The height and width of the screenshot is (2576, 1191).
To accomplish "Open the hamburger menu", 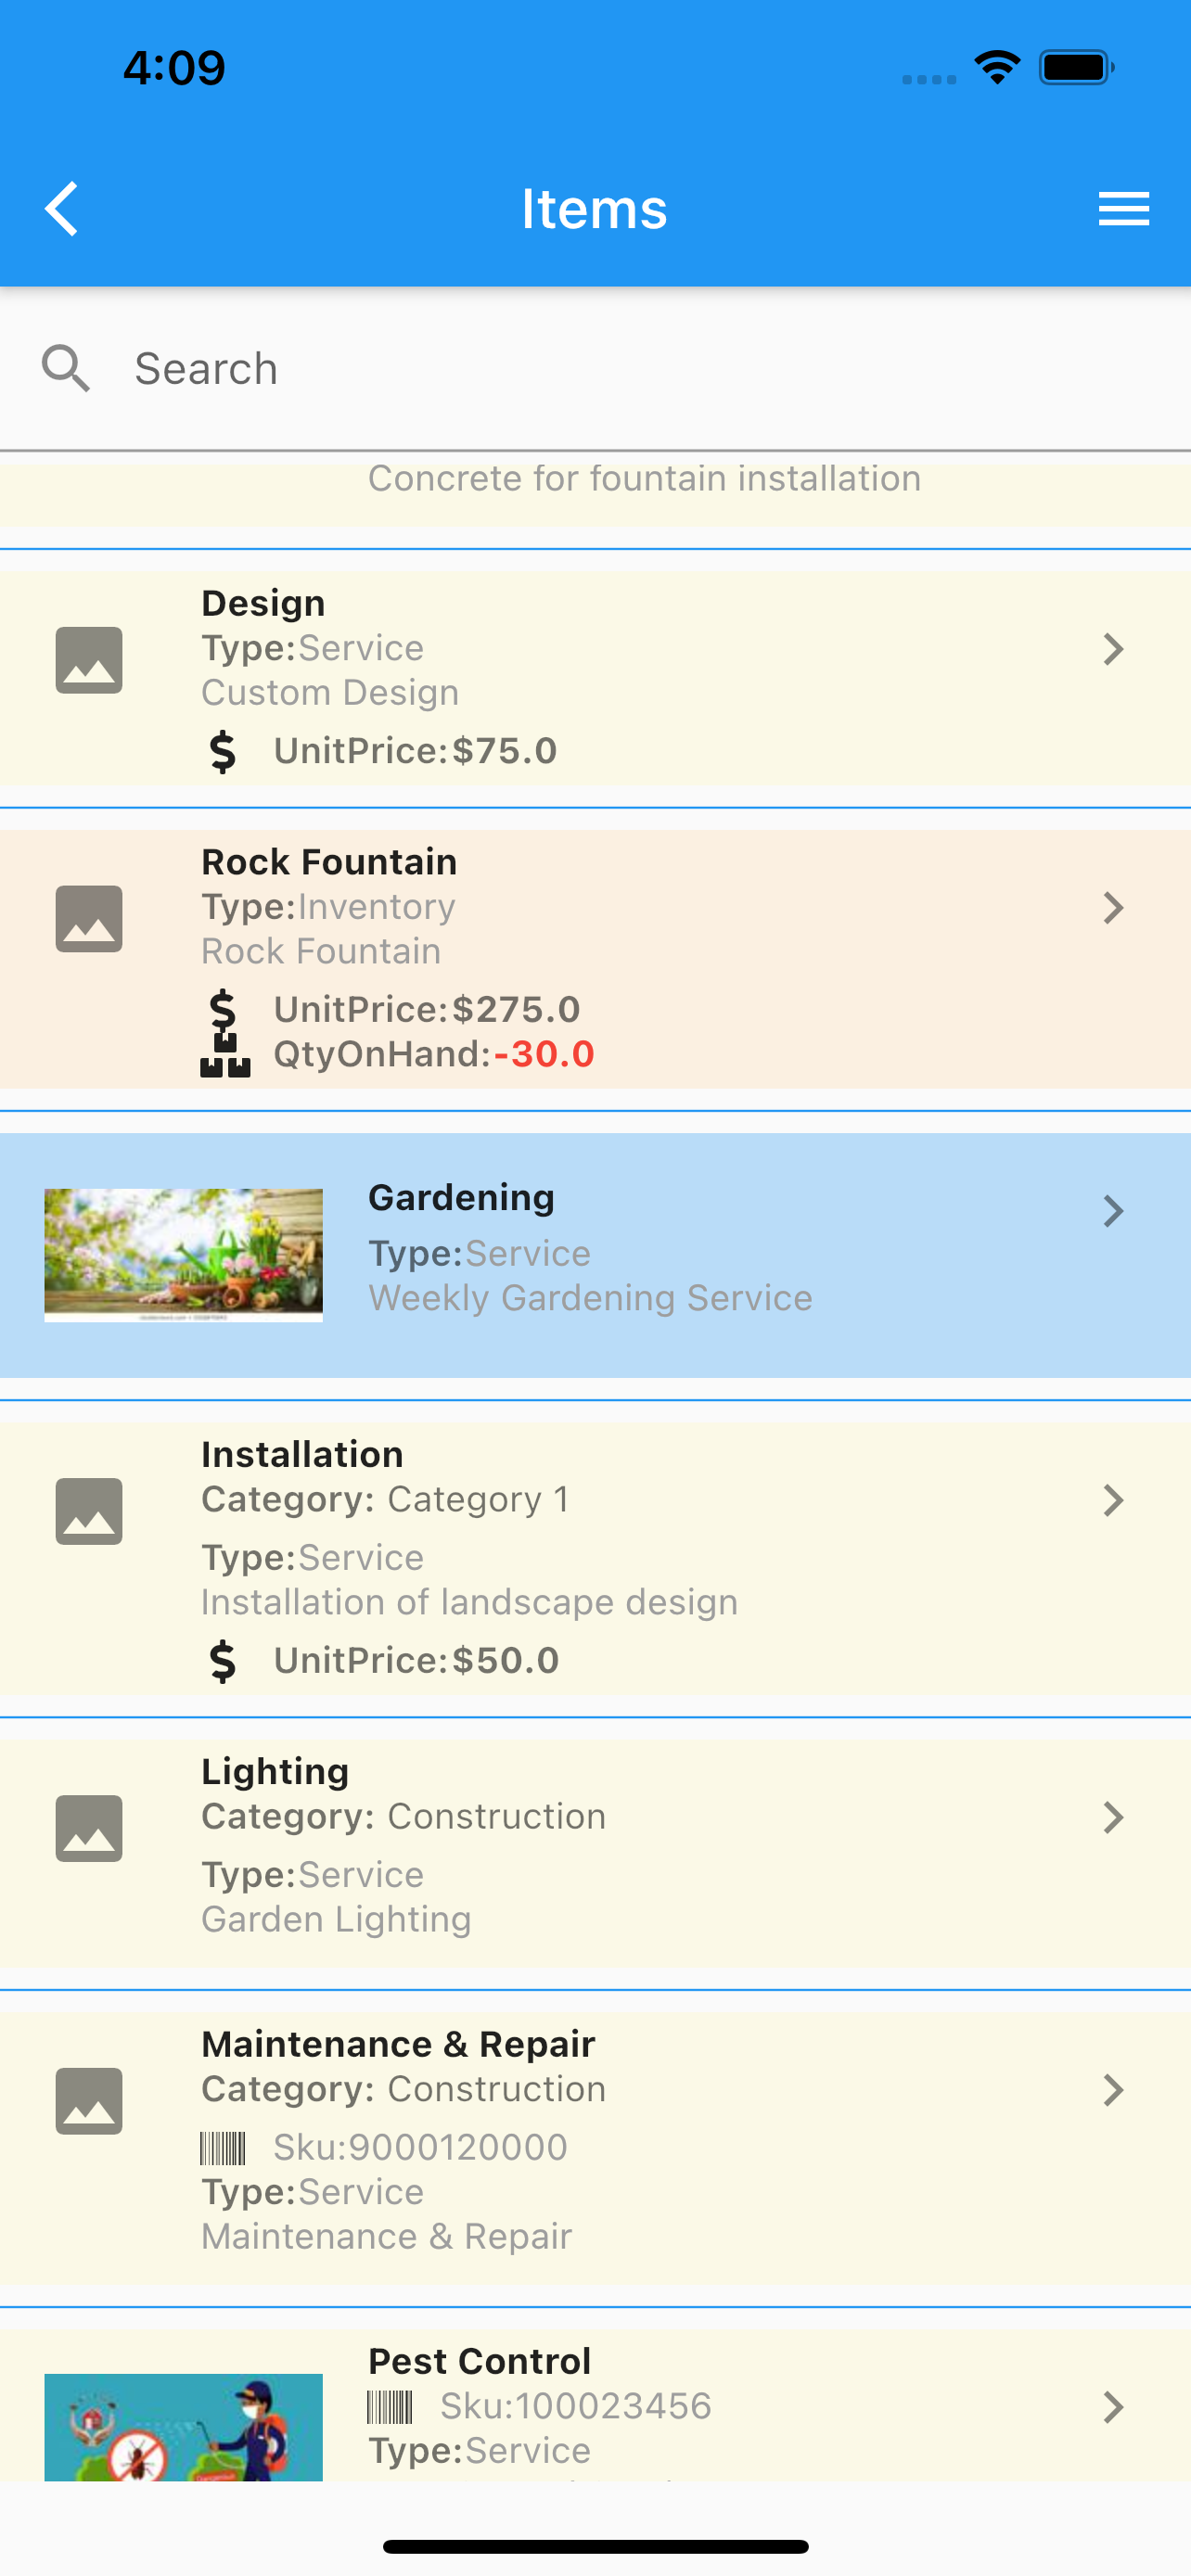I will 1123,209.
